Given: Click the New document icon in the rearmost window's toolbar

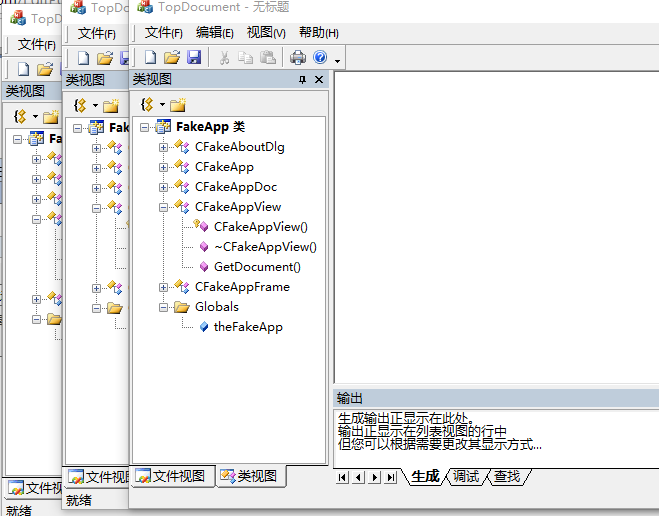Looking at the screenshot, I should (x=24, y=69).
